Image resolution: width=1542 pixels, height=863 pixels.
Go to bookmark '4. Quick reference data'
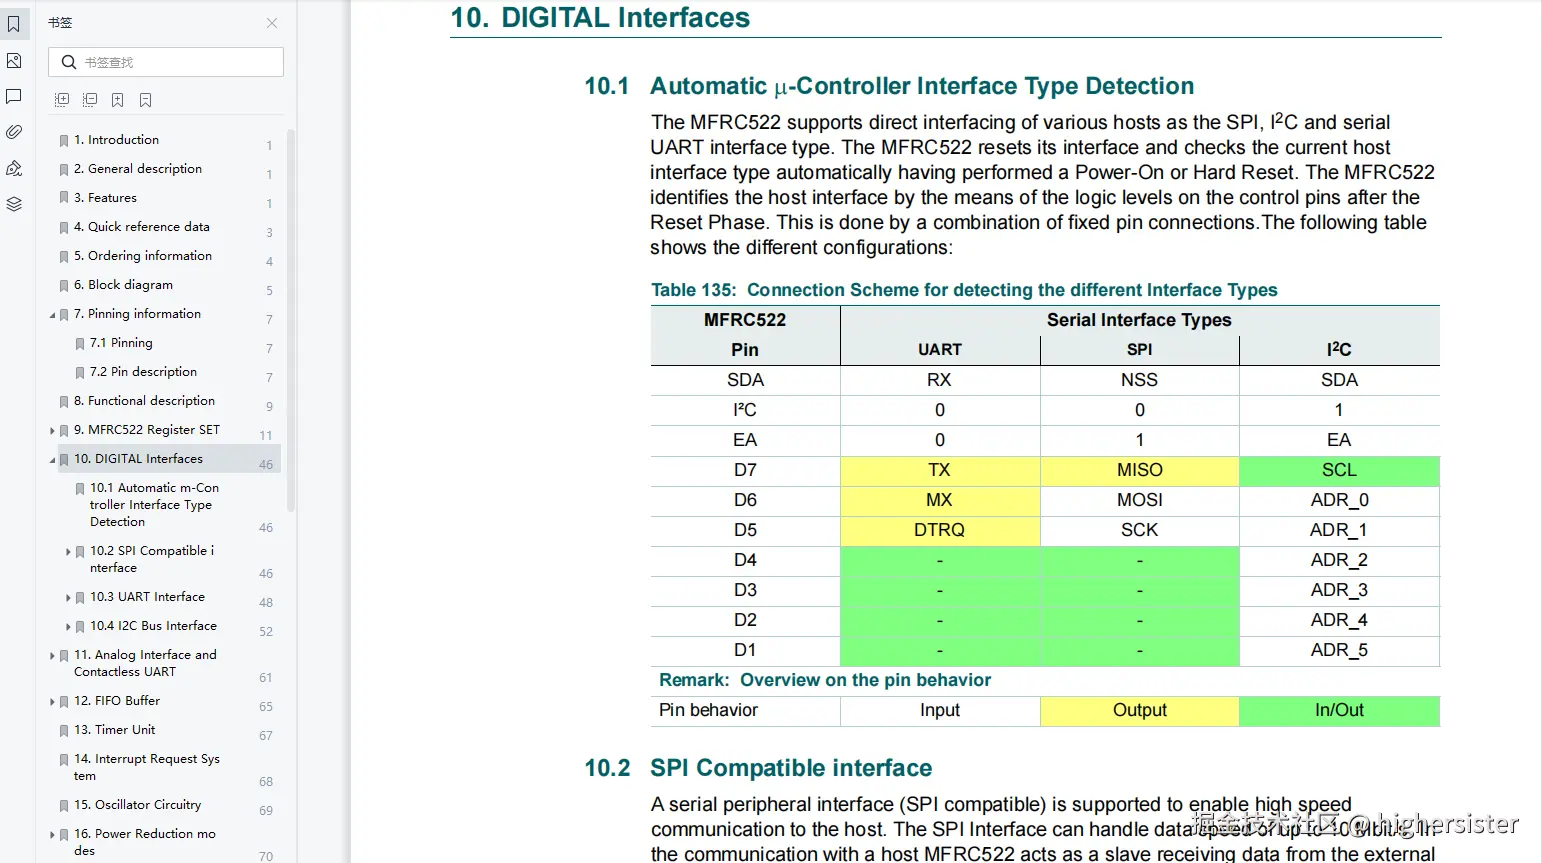(x=142, y=227)
